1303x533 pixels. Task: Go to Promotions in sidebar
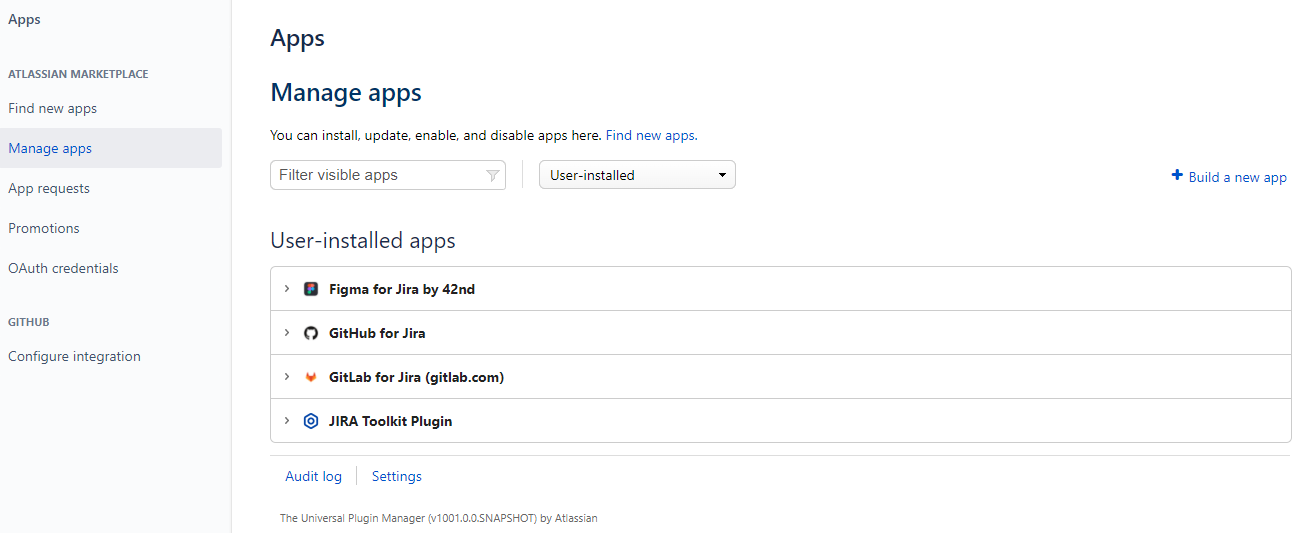click(x=44, y=228)
